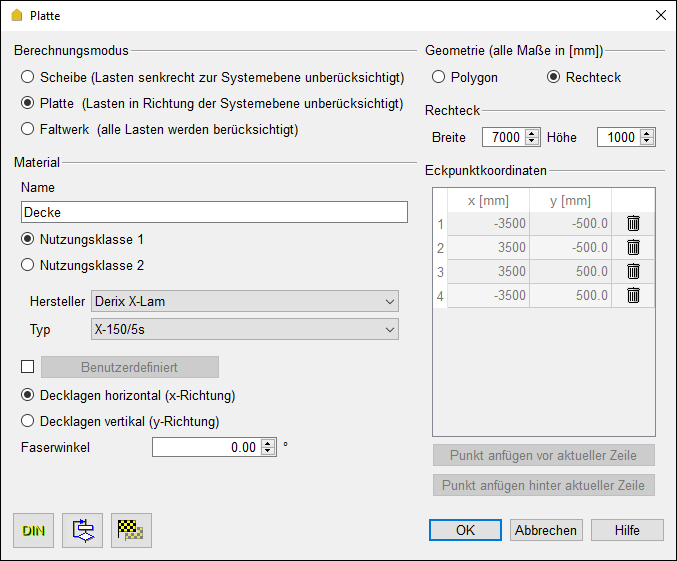
Task: Click the Faserwinkel spinner arrows
Action: [x=267, y=447]
